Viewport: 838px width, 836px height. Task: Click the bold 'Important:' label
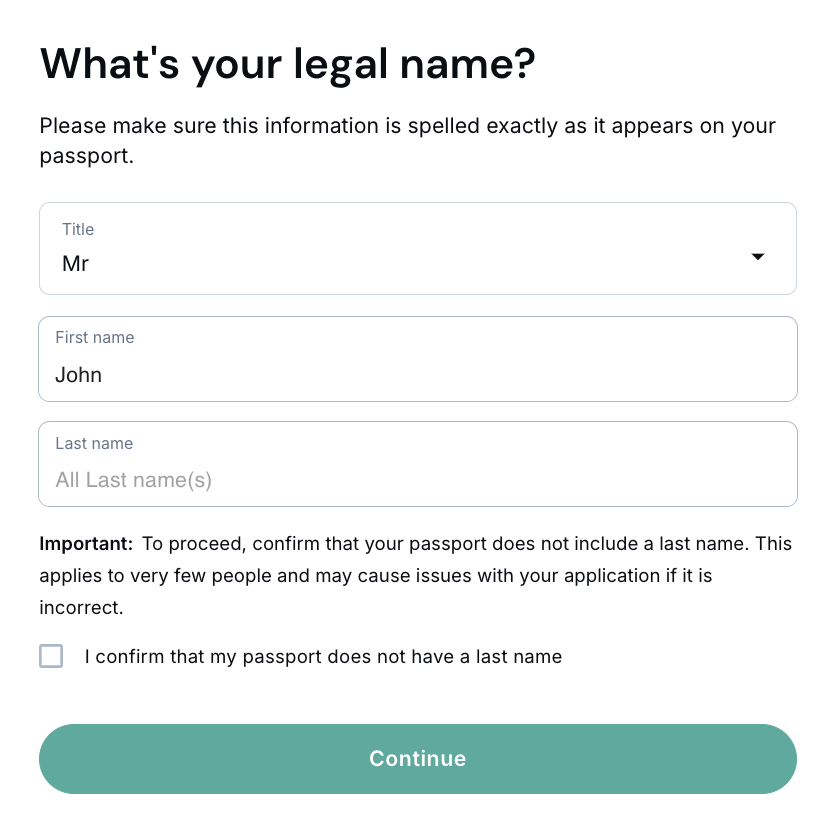(86, 544)
